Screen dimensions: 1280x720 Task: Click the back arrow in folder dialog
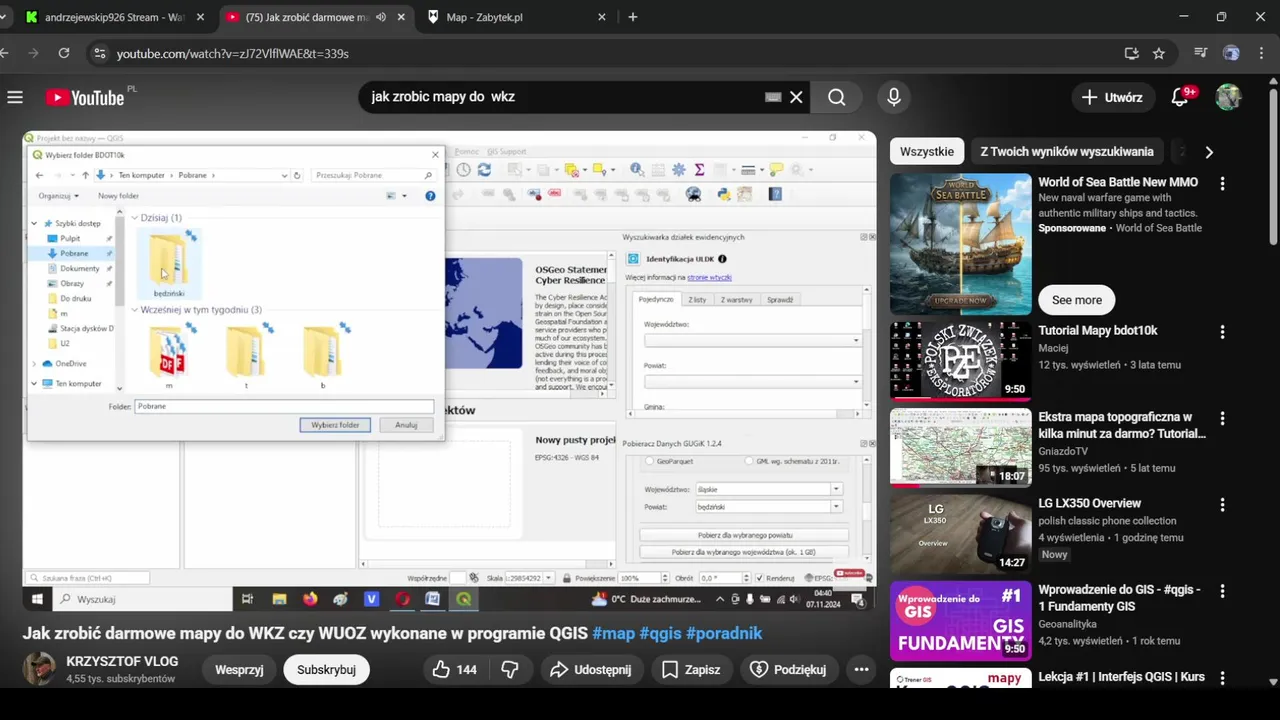click(x=40, y=175)
